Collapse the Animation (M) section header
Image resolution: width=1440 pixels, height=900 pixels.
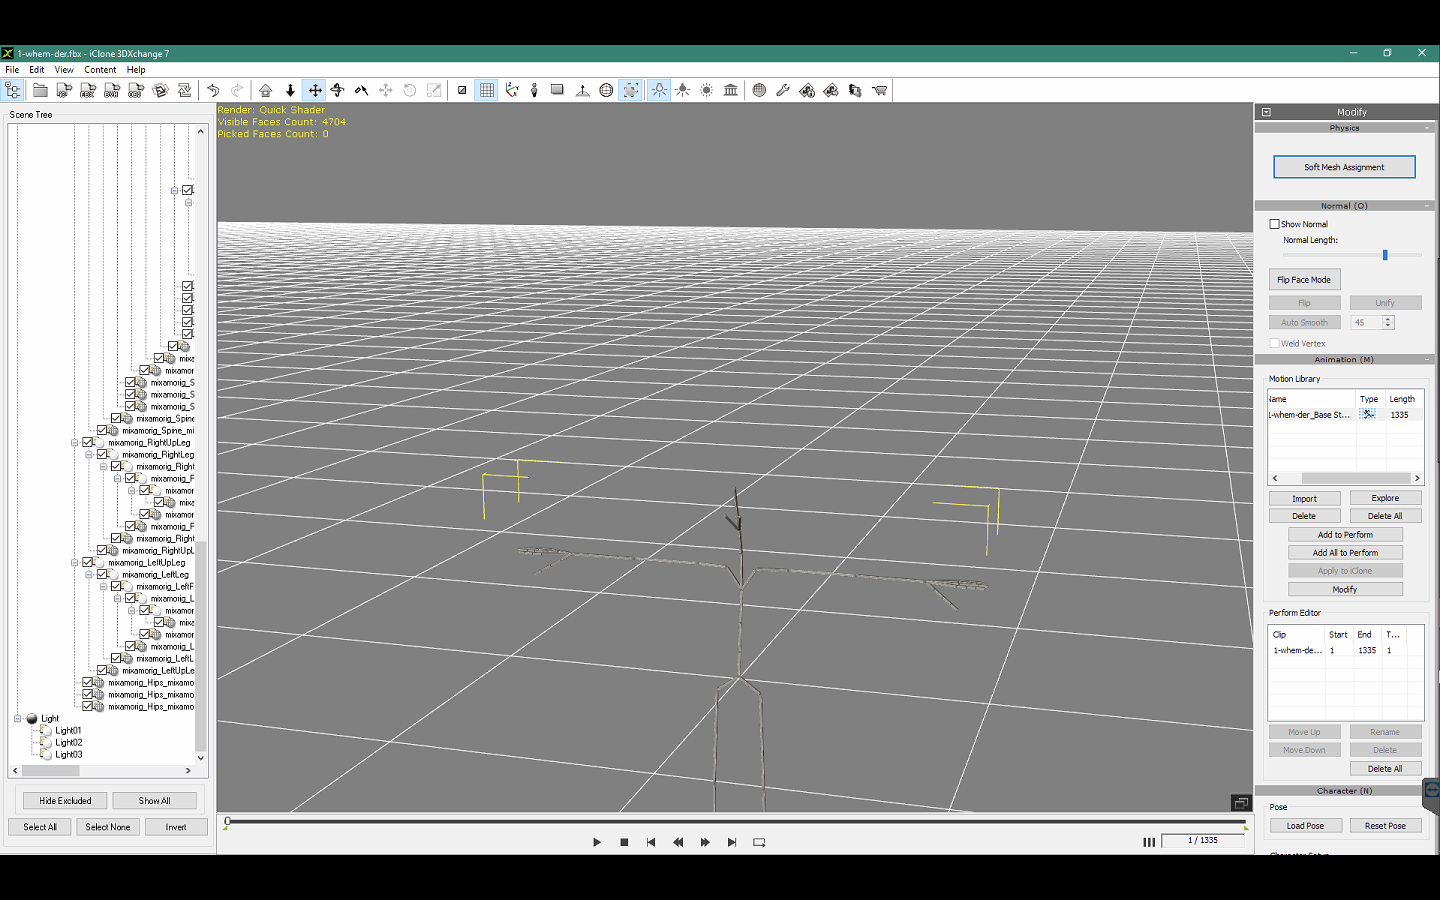tap(1346, 359)
